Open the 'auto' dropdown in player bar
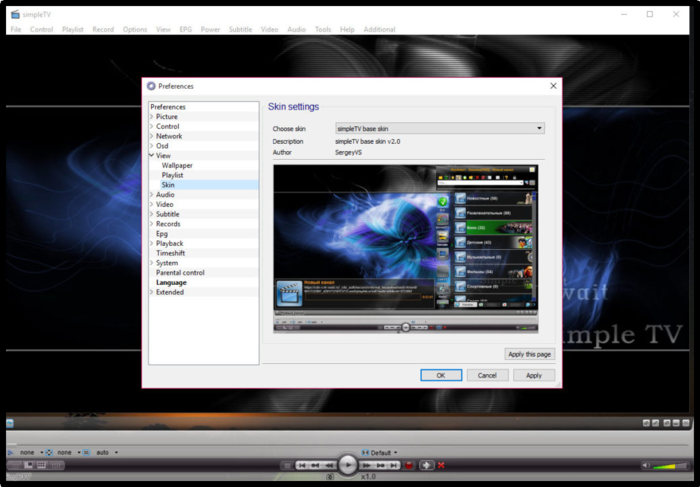Image resolution: width=700 pixels, height=487 pixels. pyautogui.click(x=107, y=453)
